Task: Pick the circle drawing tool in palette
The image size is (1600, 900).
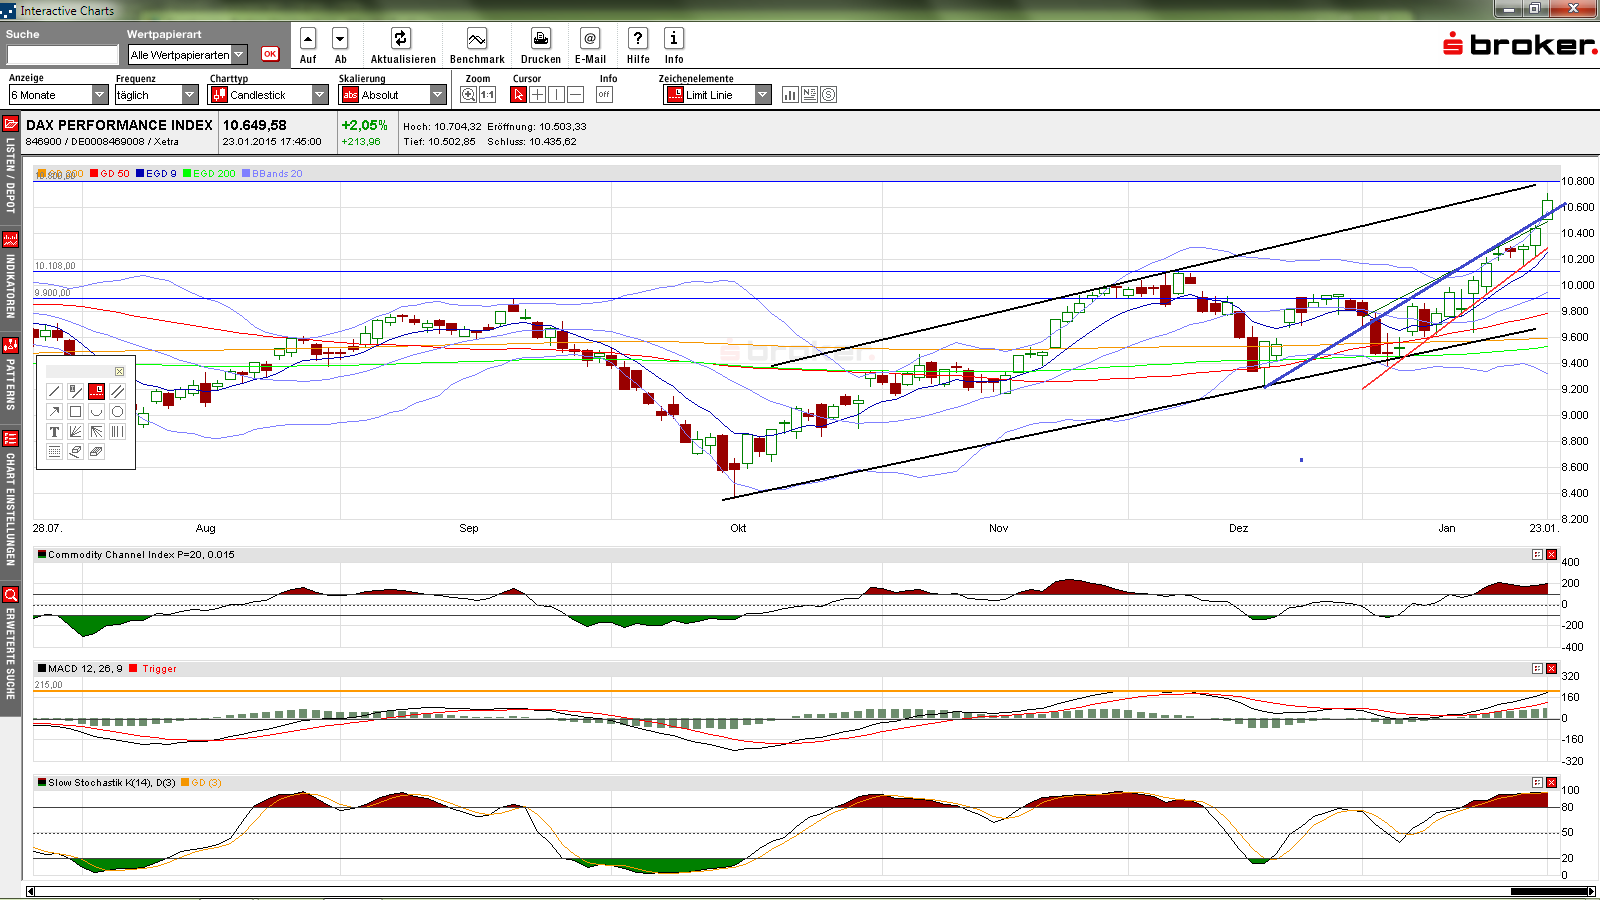Action: point(117,411)
